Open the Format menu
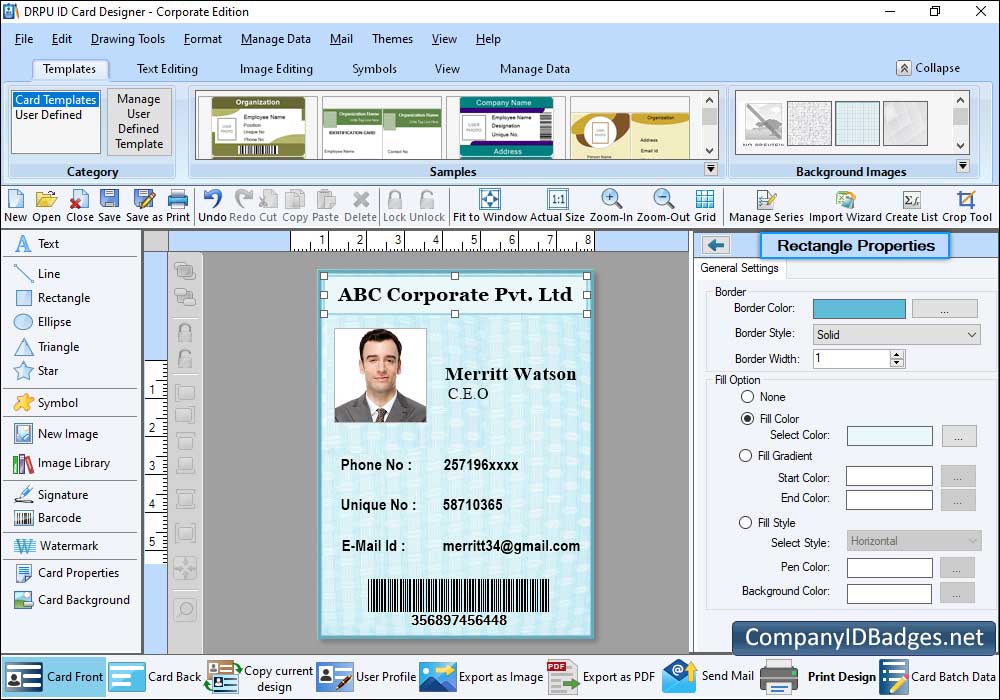Screen dimensions: 1000x700 [x=203, y=39]
